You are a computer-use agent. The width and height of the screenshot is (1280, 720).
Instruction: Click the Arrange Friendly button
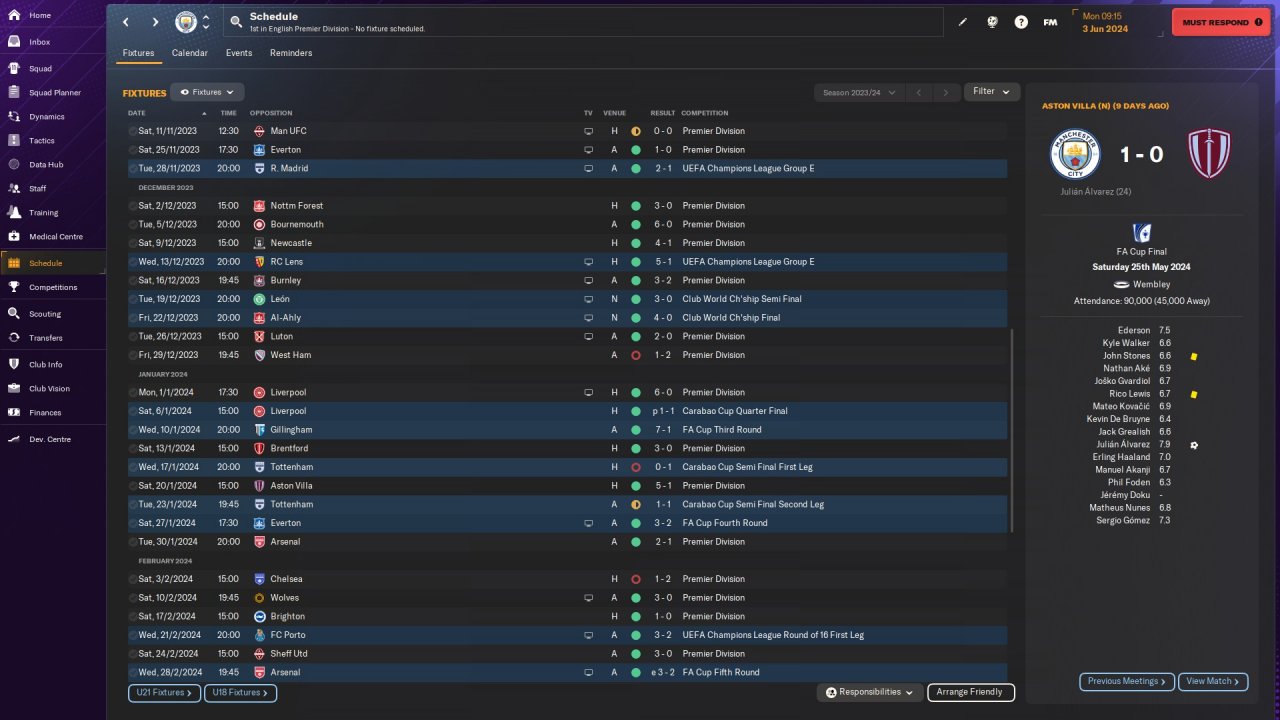(971, 692)
